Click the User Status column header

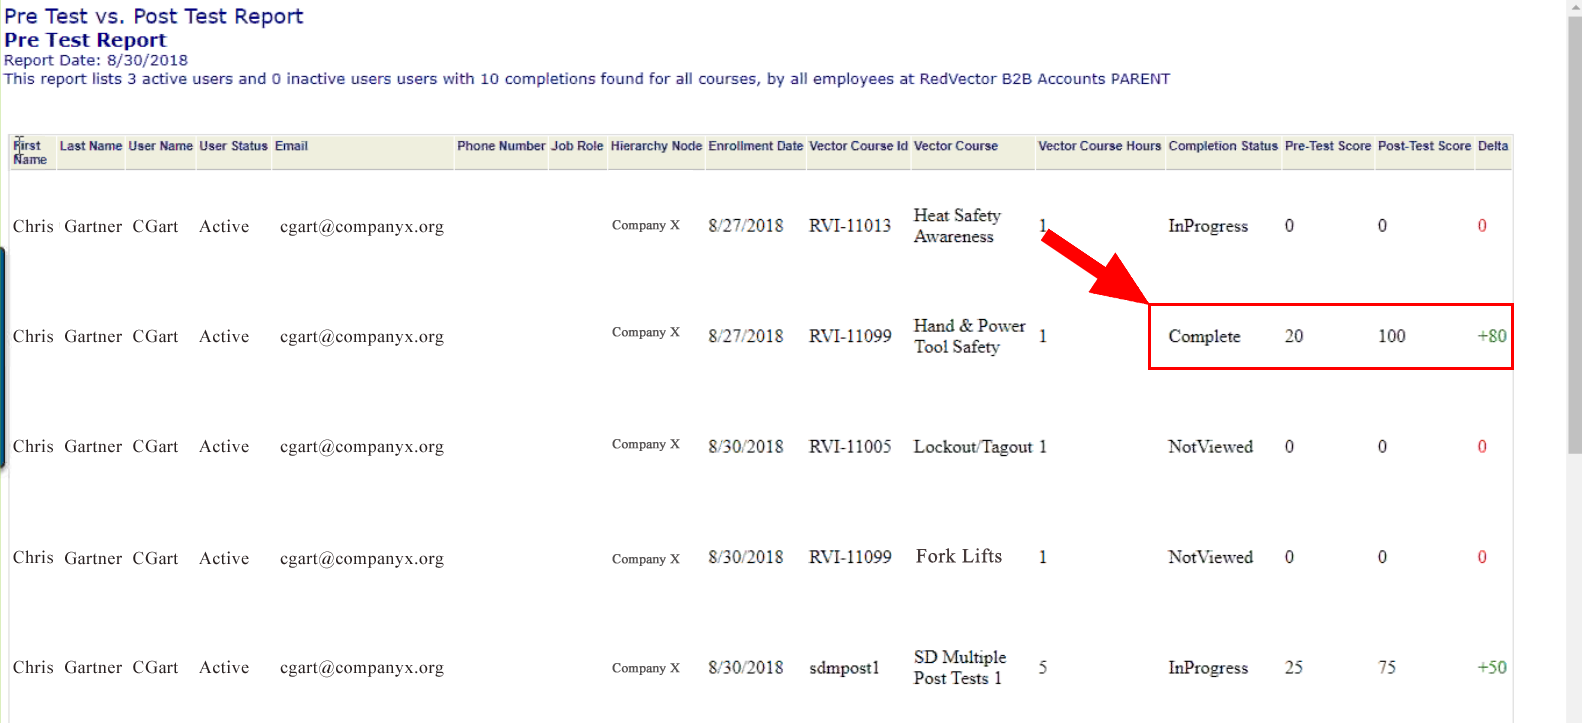coord(233,146)
